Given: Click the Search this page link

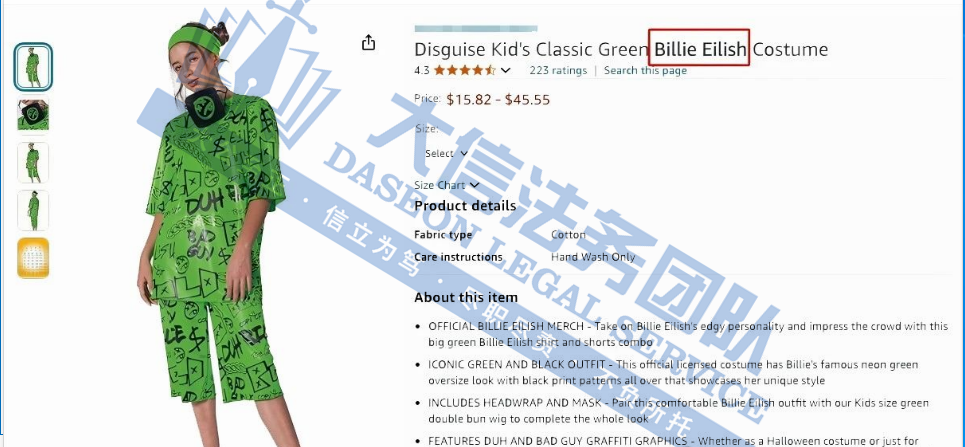Looking at the screenshot, I should click(x=645, y=70).
